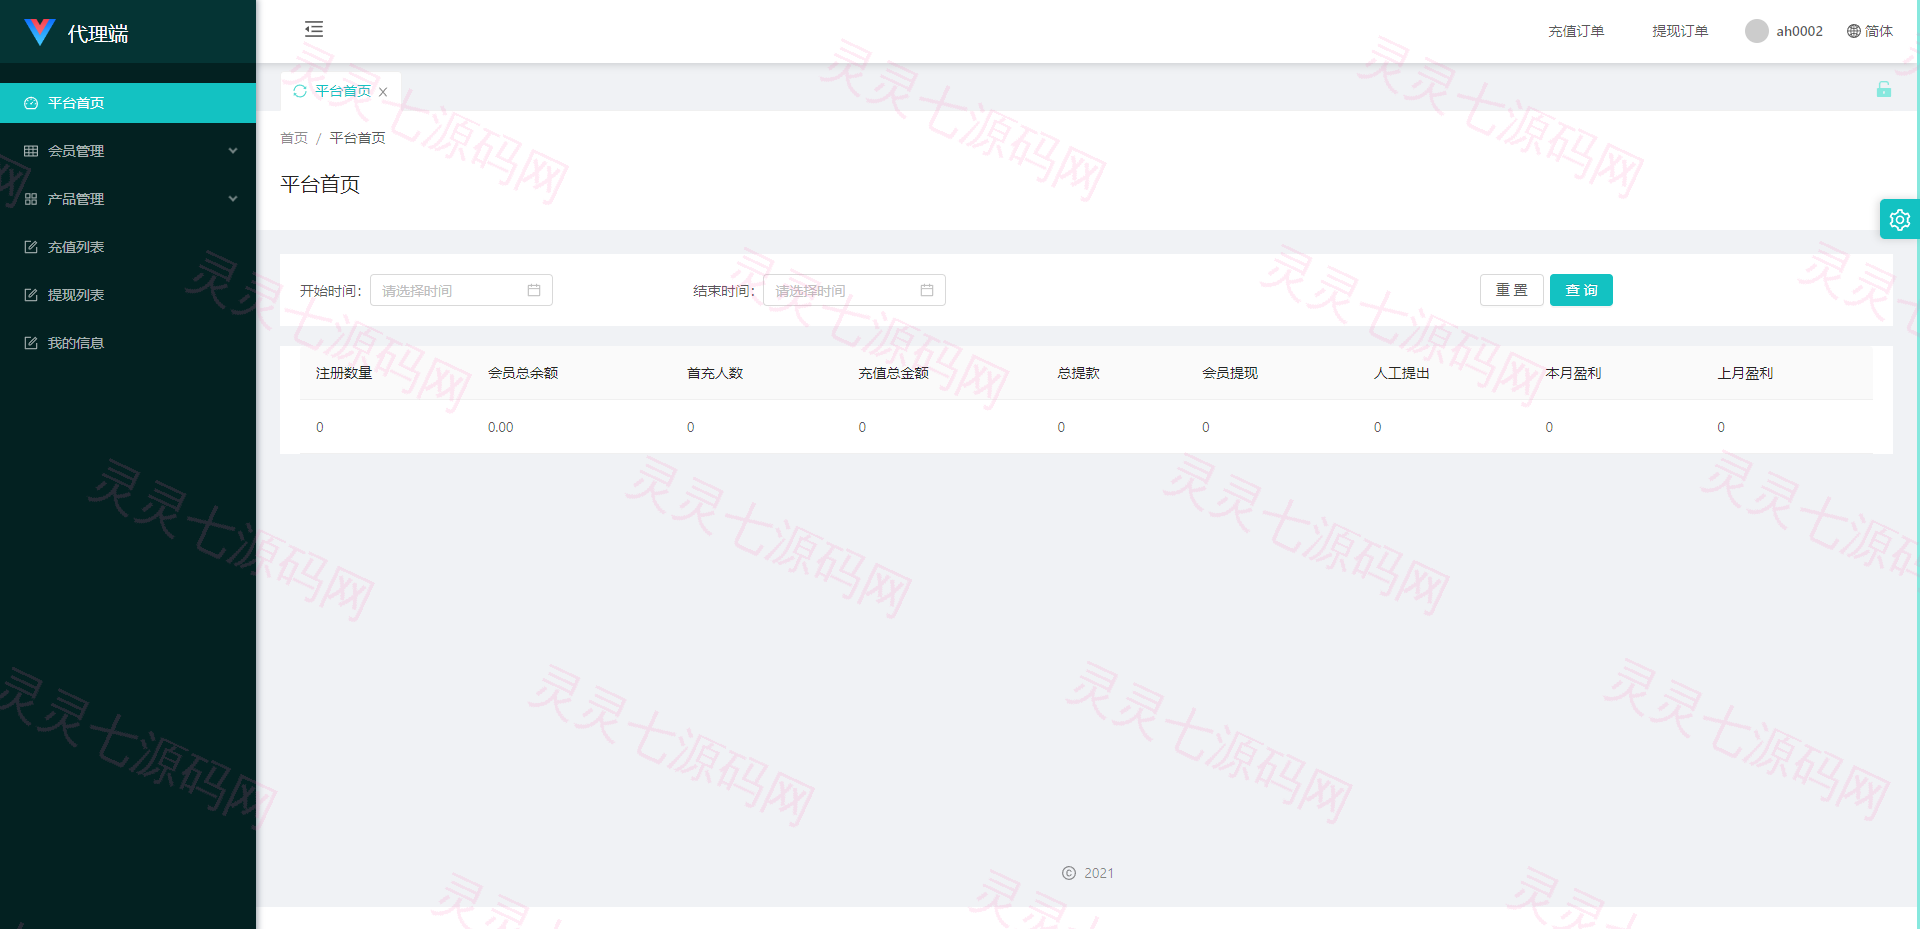The height and width of the screenshot is (929, 1920).
Task: Close the 平台首页 tab
Action: [x=383, y=92]
